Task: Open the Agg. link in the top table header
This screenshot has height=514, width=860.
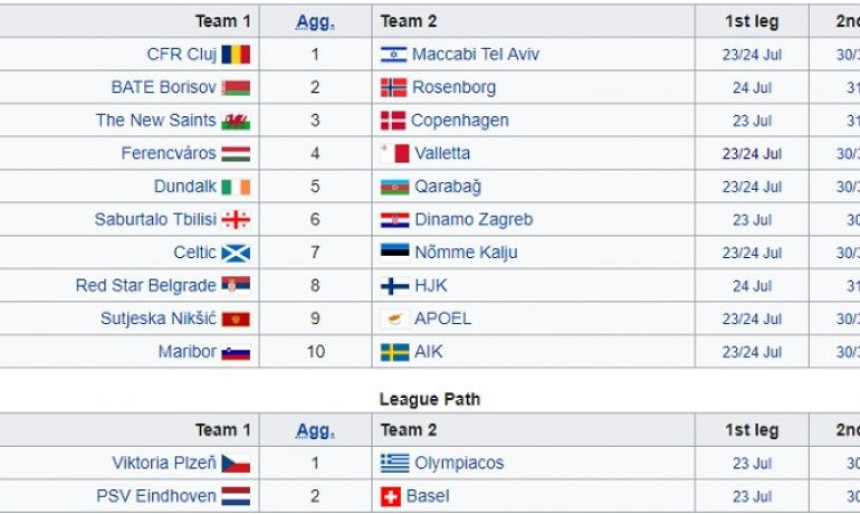Action: tap(315, 22)
